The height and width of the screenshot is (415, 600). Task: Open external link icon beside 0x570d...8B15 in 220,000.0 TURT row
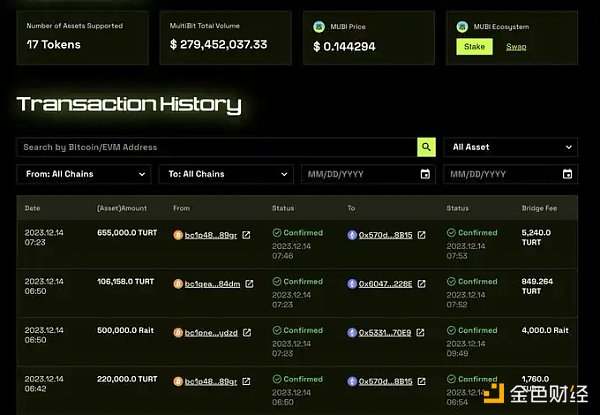[421, 381]
